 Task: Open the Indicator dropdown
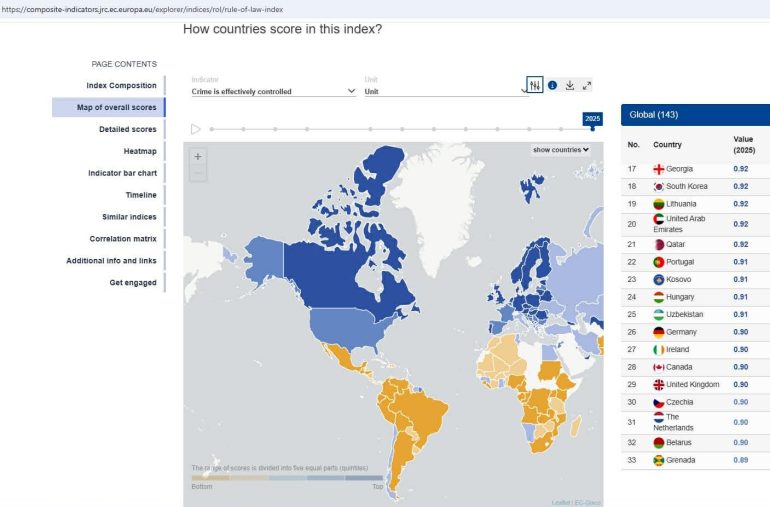273,91
